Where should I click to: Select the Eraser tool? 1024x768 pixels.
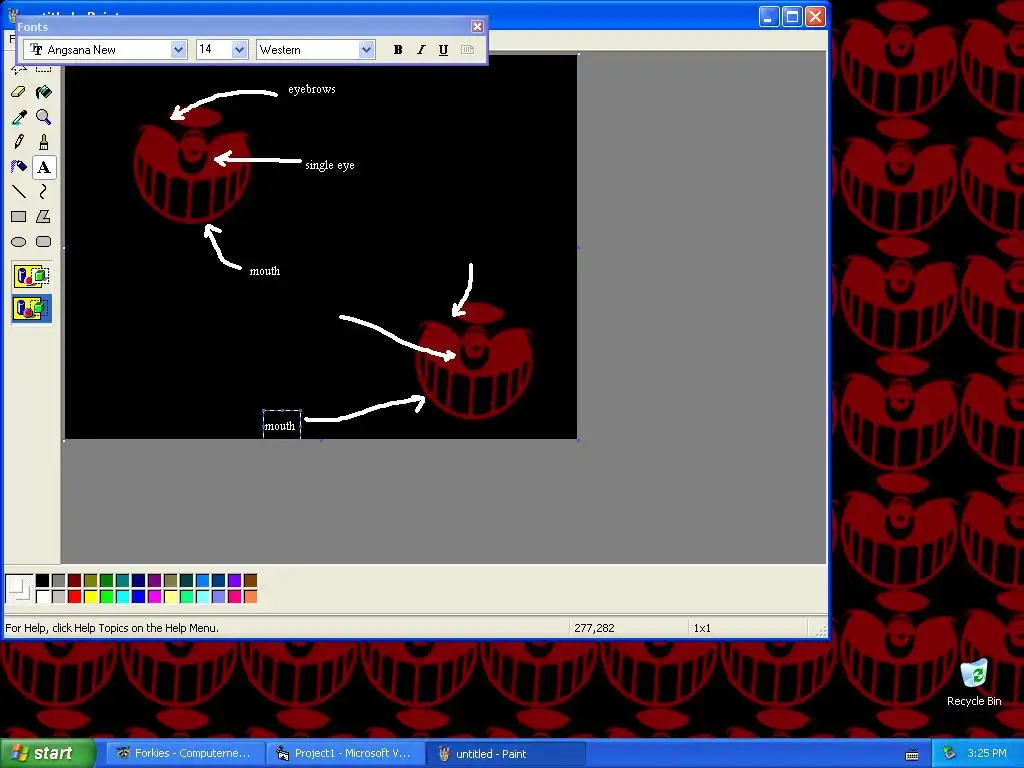19,92
